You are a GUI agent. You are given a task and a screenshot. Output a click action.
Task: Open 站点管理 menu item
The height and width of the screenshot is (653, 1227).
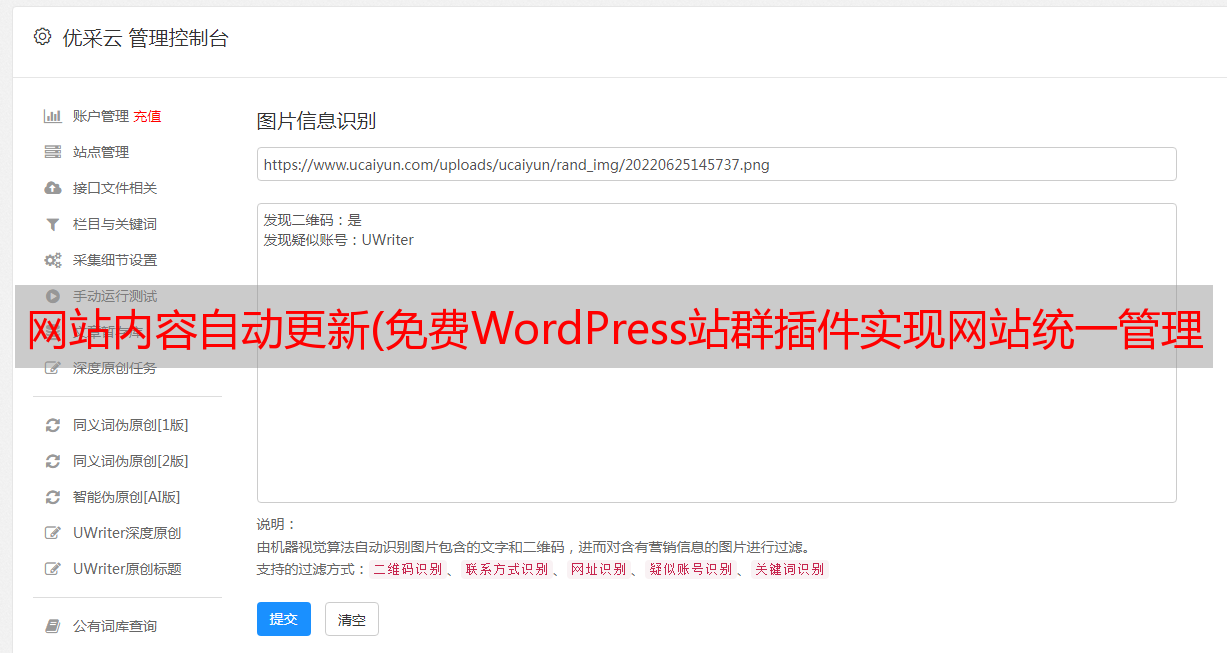pos(101,152)
